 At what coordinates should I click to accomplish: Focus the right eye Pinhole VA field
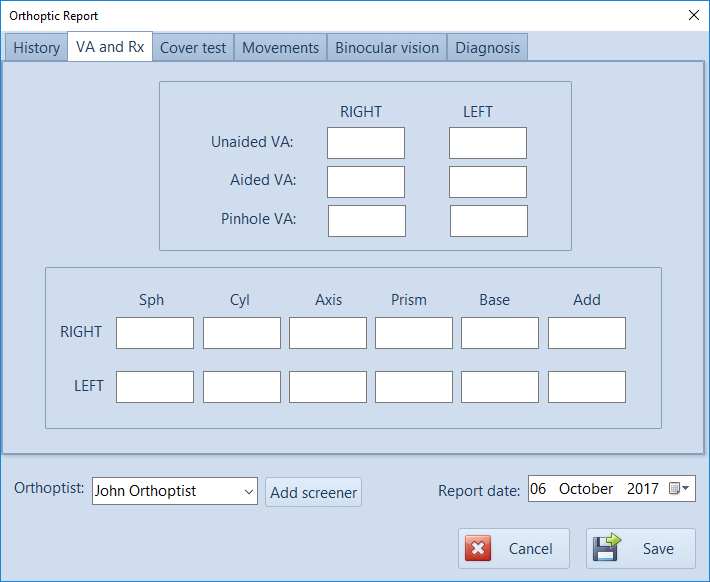point(367,221)
